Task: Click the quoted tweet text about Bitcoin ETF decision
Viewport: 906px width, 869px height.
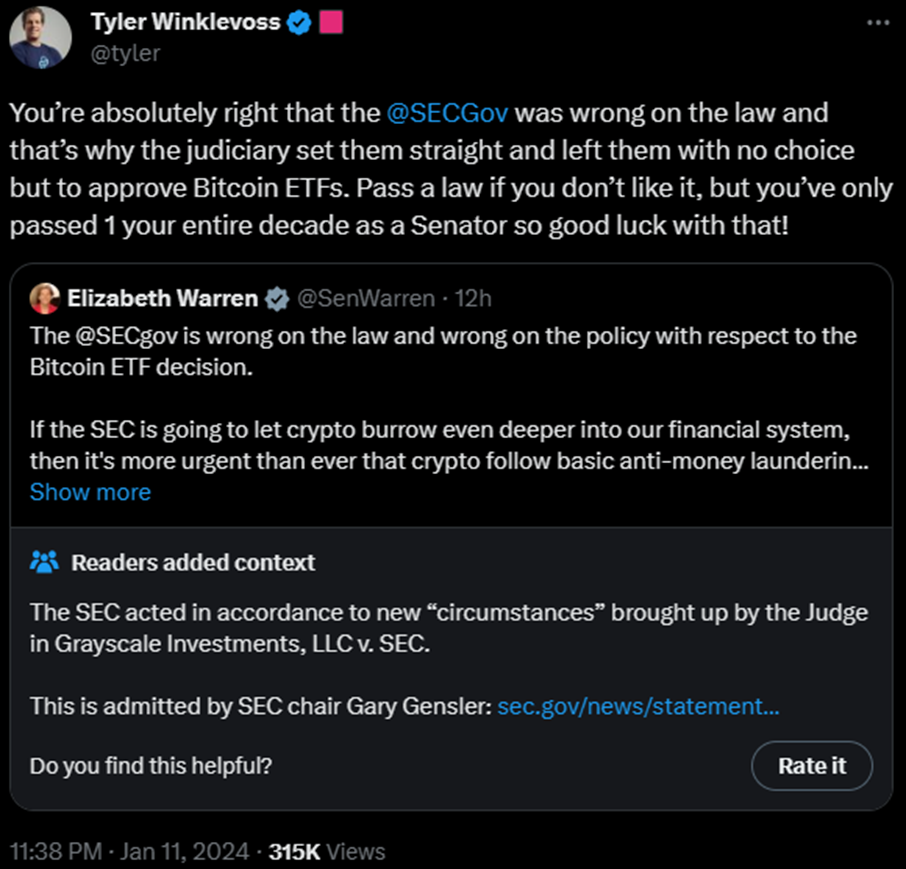Action: 443,352
